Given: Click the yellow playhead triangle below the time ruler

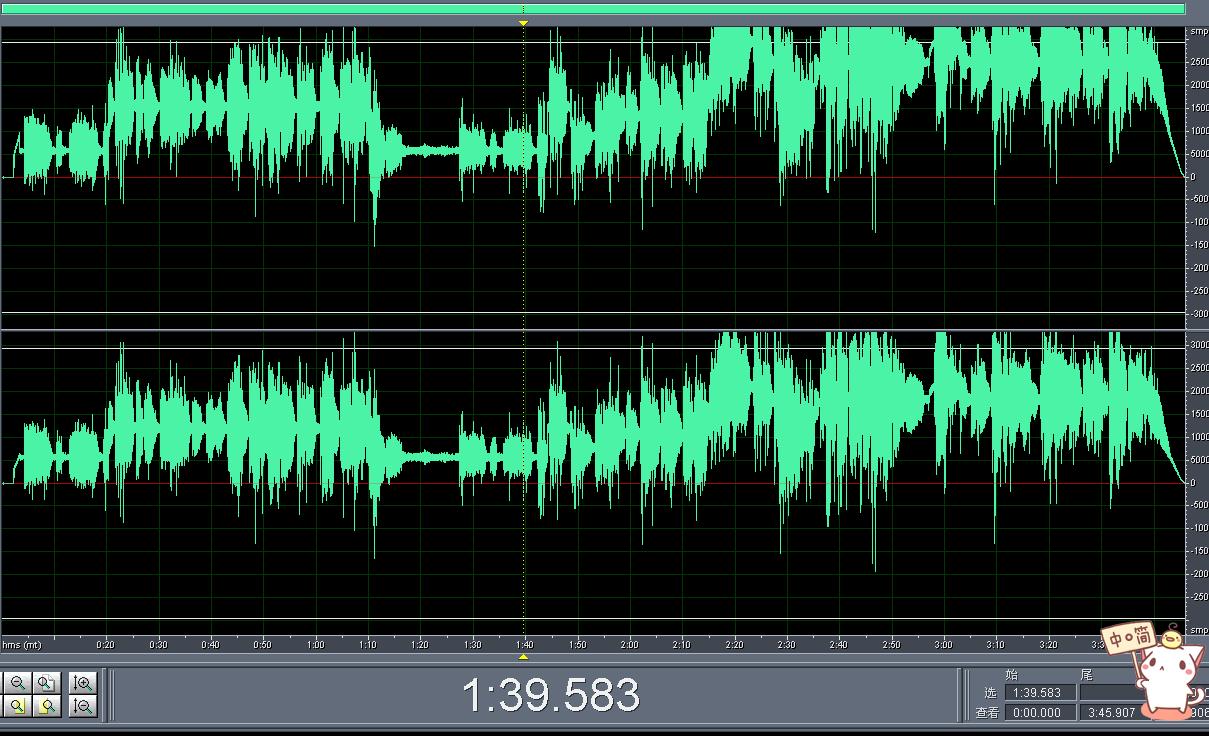Looking at the screenshot, I should [x=523, y=657].
